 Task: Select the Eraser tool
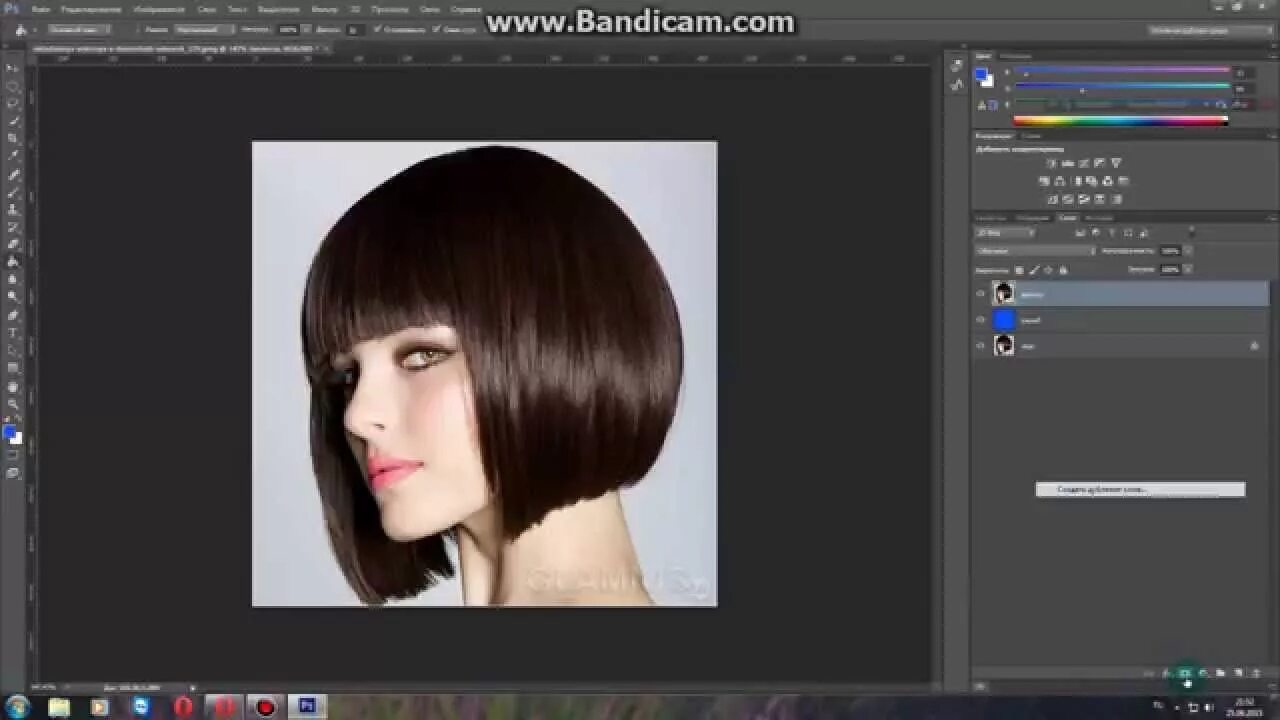[13, 244]
